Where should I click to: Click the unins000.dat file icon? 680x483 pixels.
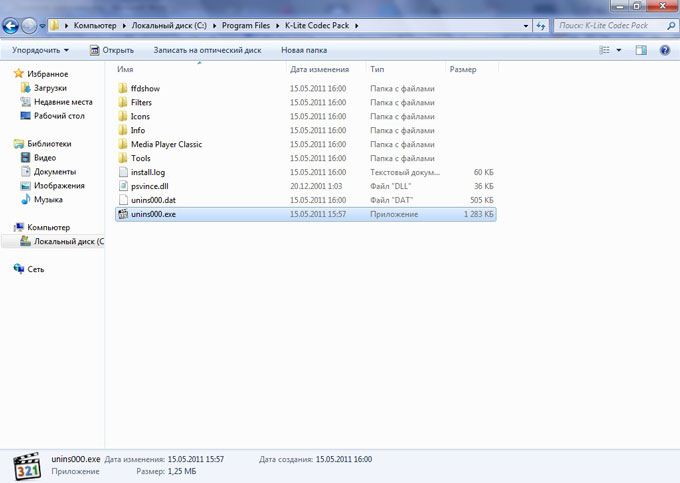pos(123,200)
